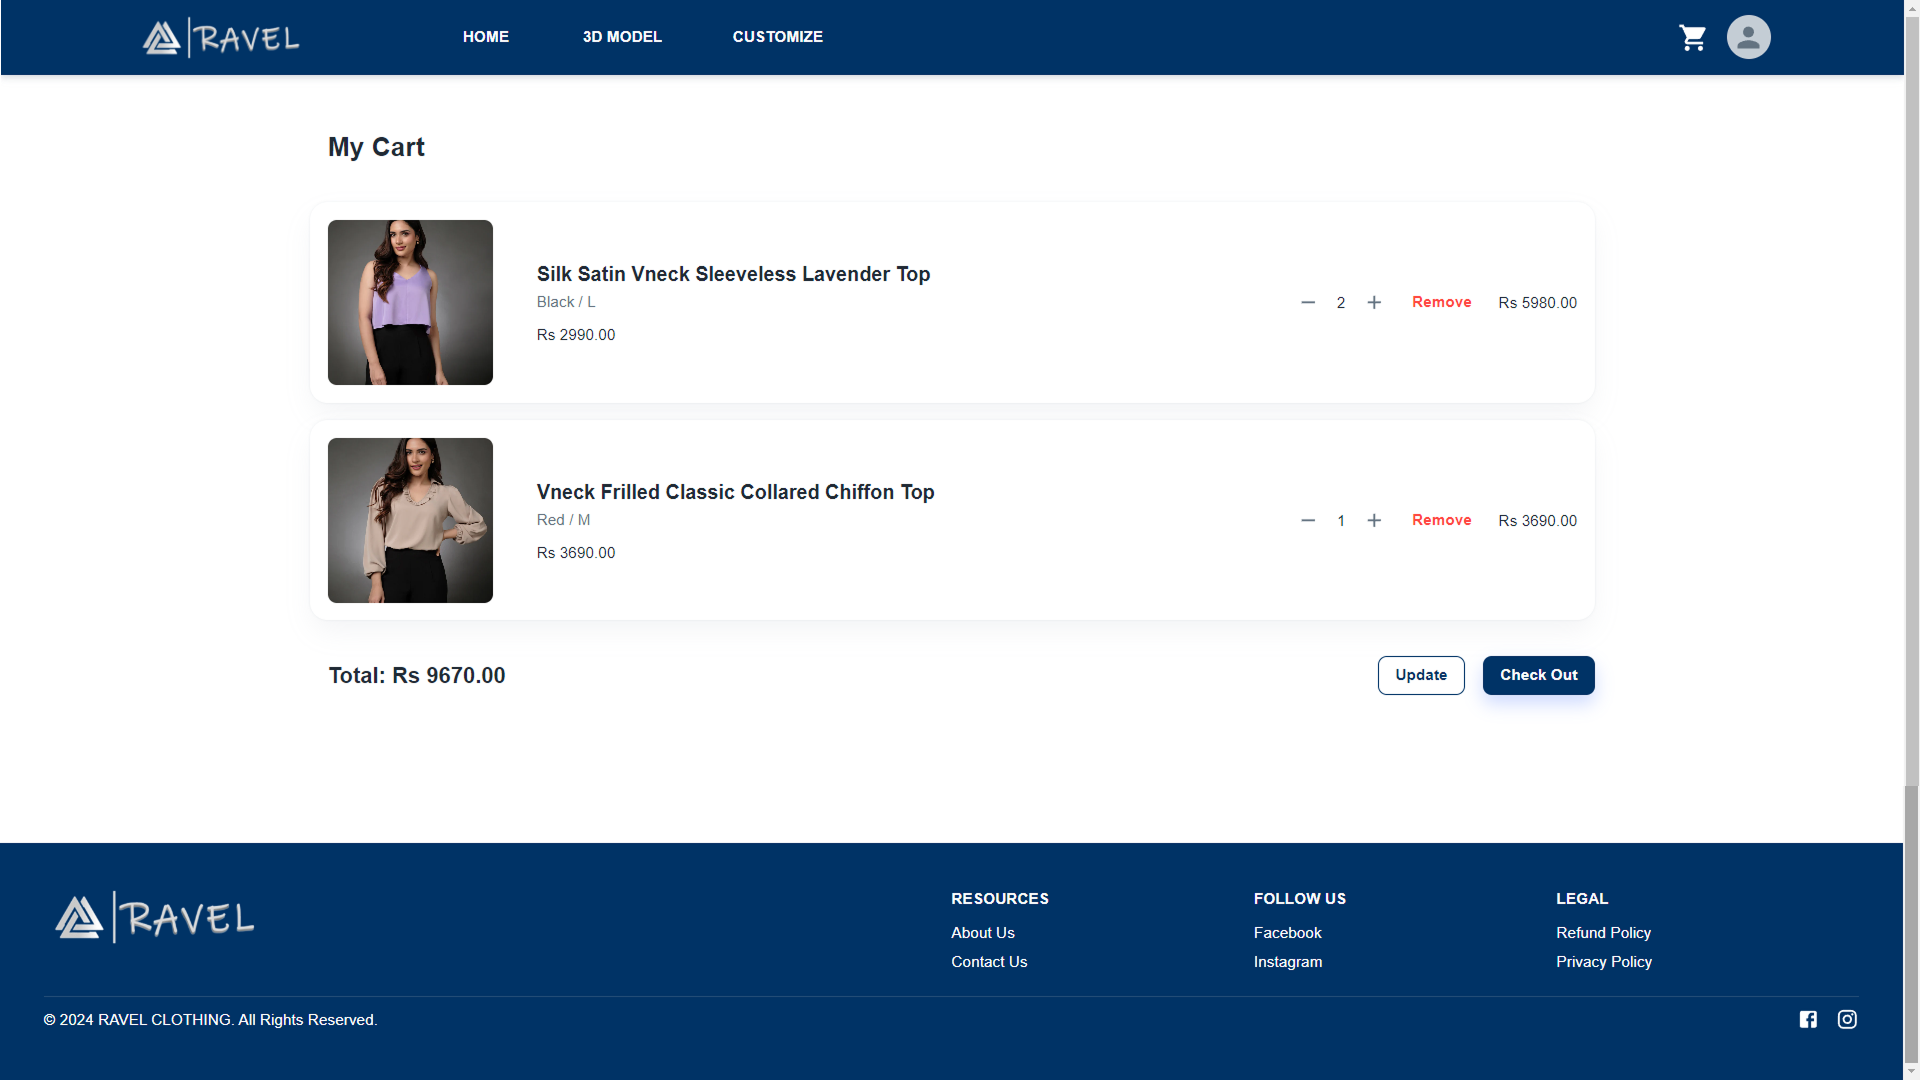Image resolution: width=1920 pixels, height=1080 pixels.
Task: View the Privacy Policy
Action: coord(1604,961)
